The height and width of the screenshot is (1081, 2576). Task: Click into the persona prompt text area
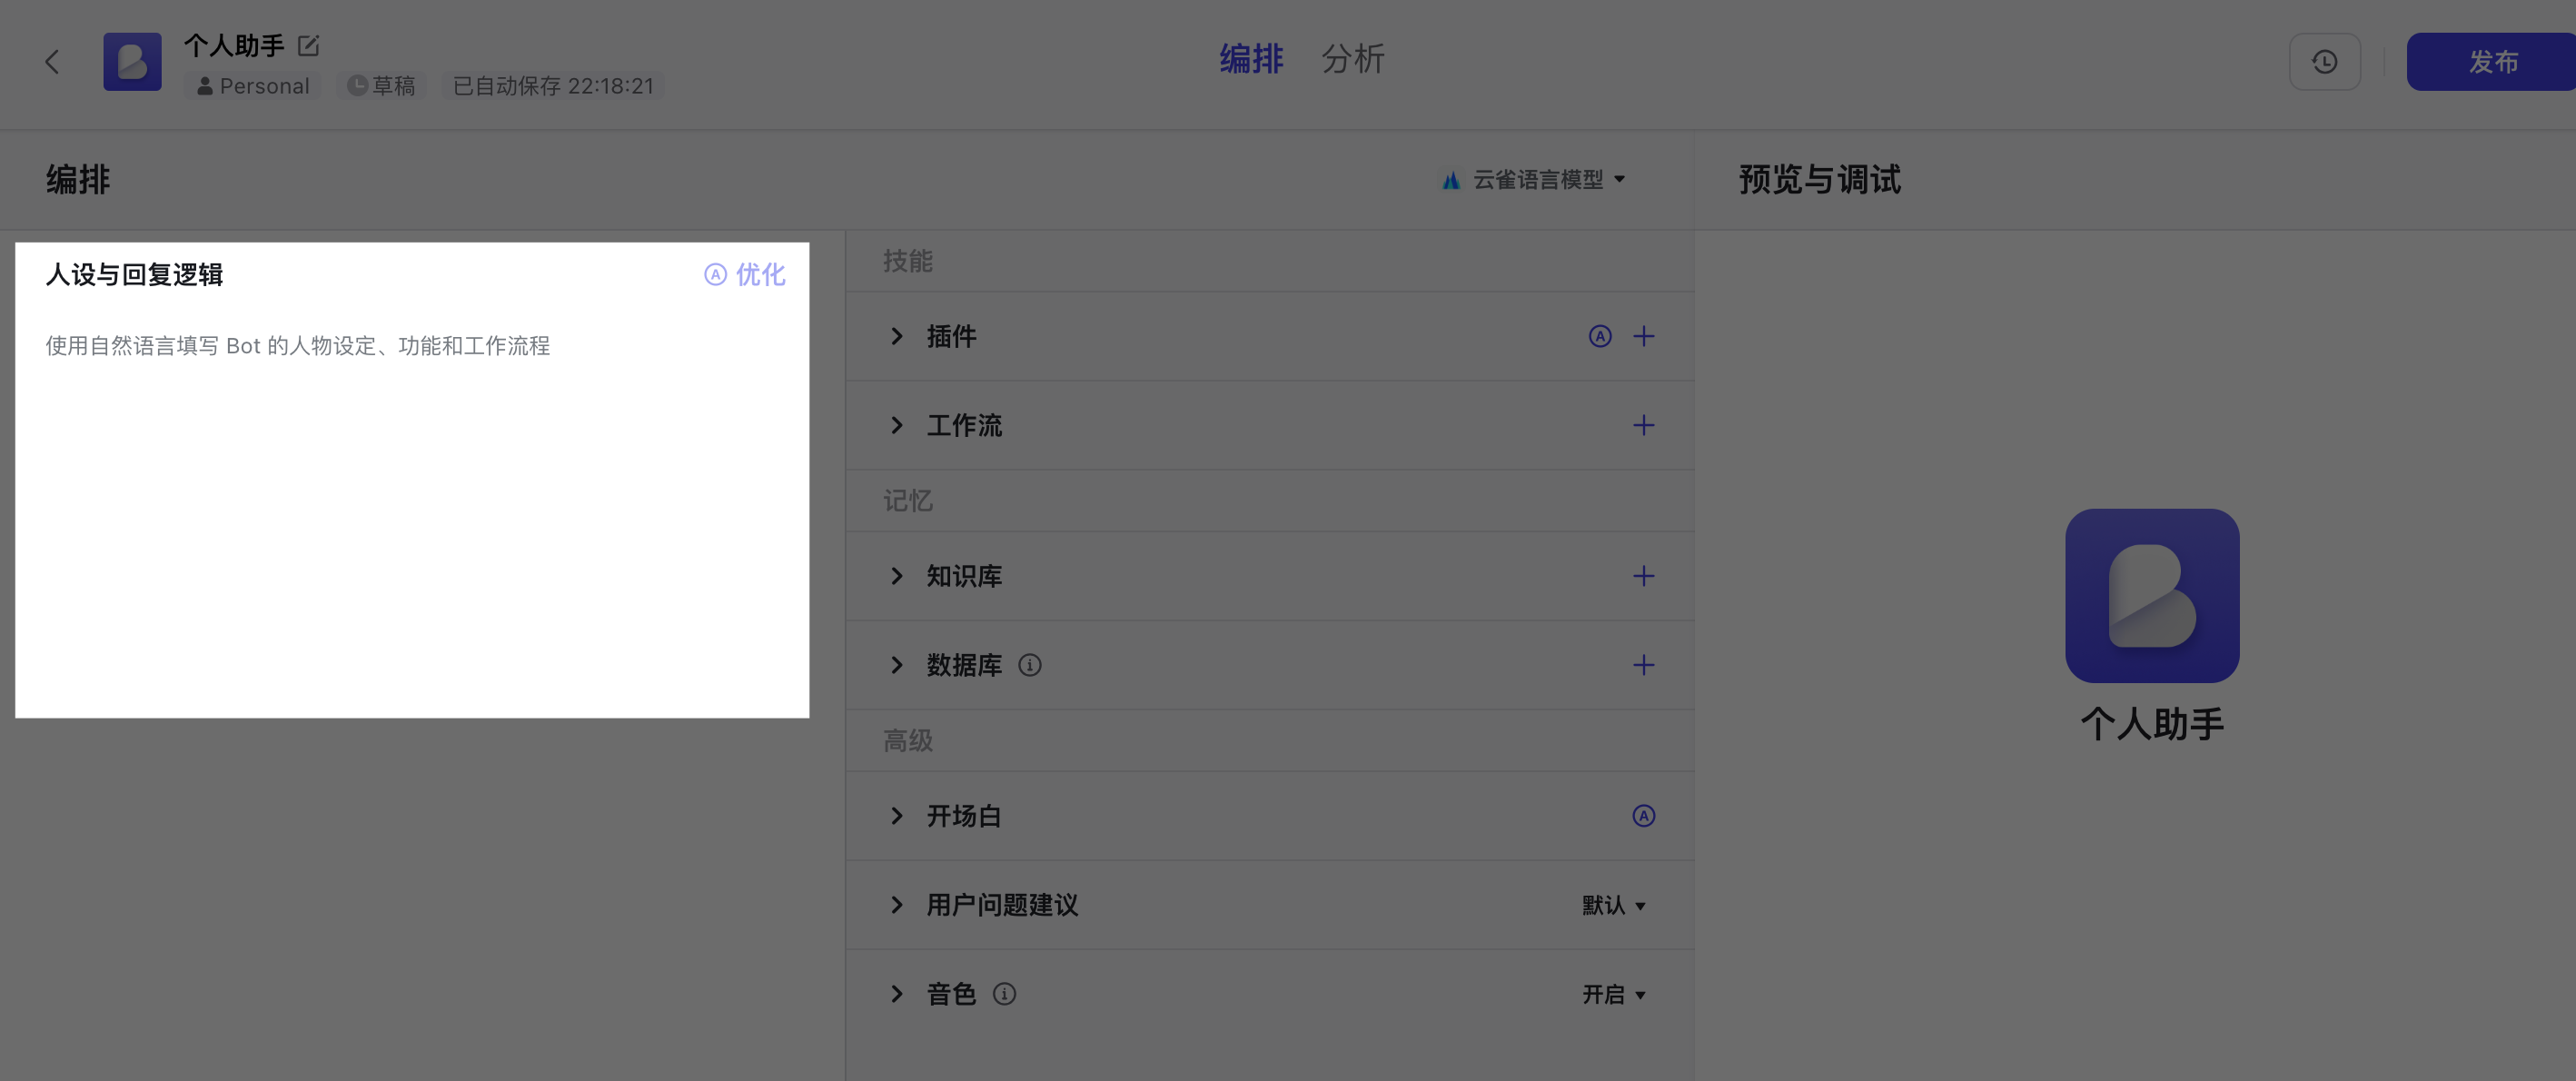pyautogui.click(x=412, y=520)
